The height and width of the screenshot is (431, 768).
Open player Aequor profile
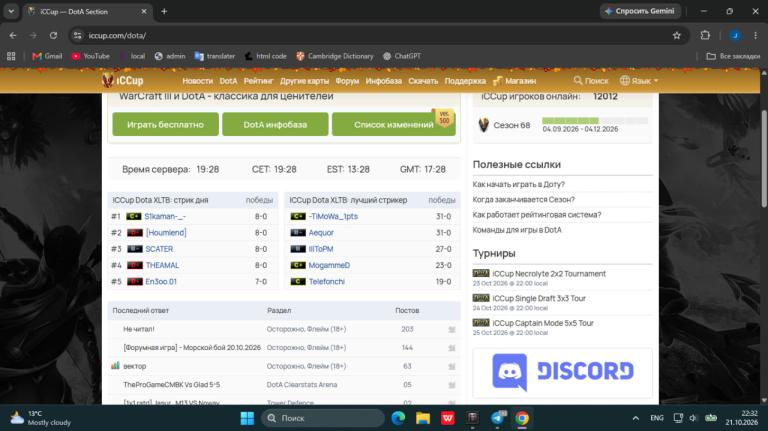(321, 233)
